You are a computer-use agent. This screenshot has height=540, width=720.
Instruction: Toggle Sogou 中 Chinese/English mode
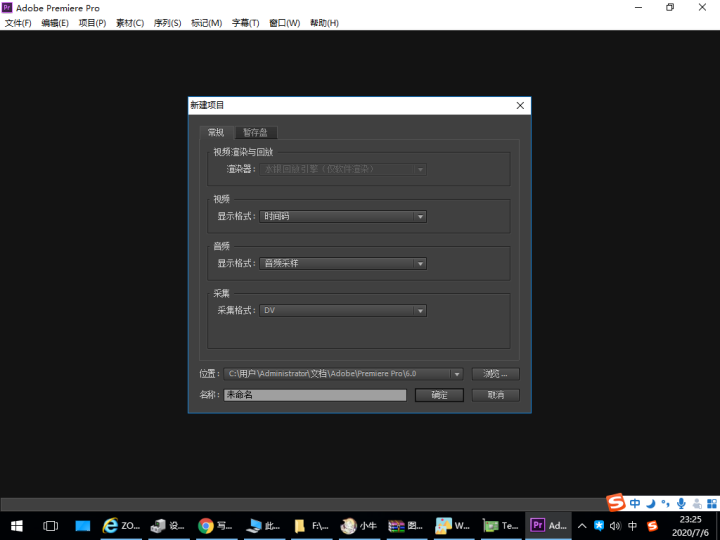click(635, 503)
